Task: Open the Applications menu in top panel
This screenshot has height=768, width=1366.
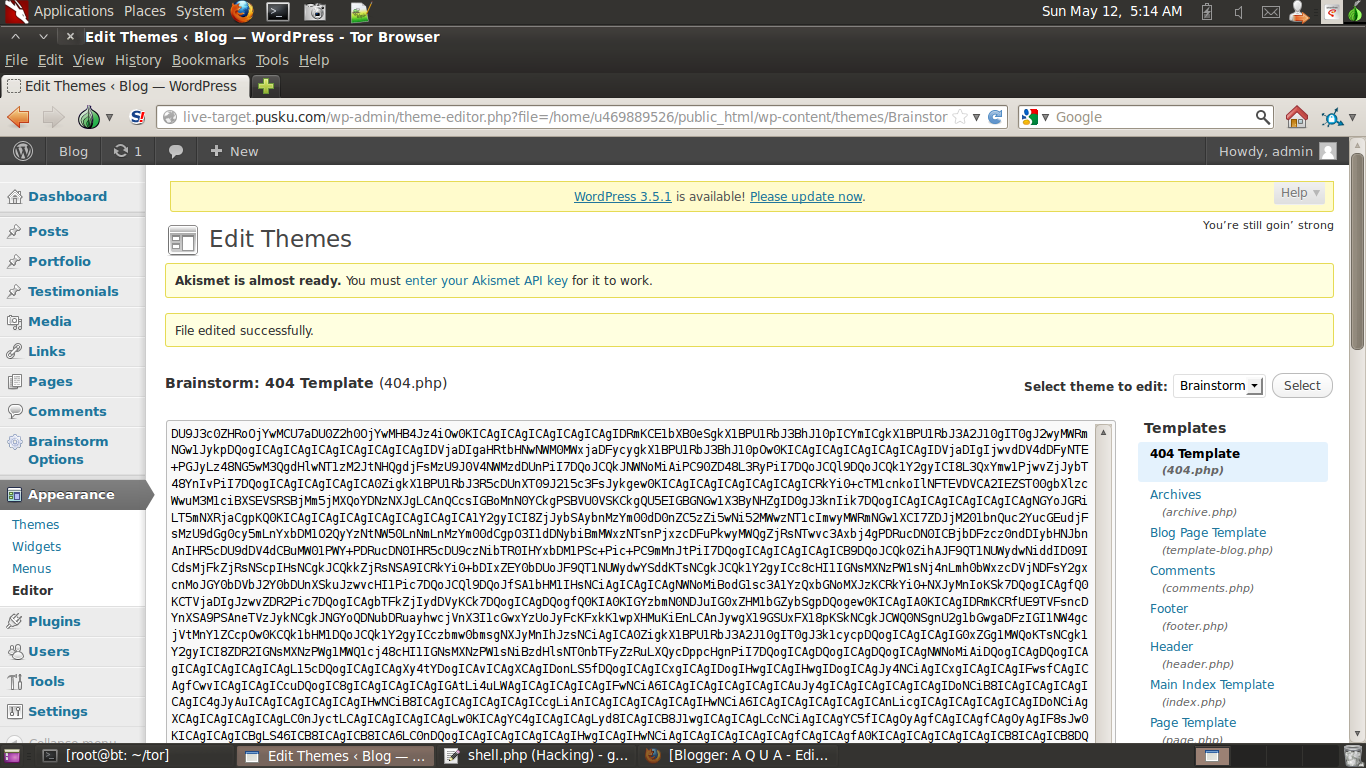Action: tap(74, 11)
